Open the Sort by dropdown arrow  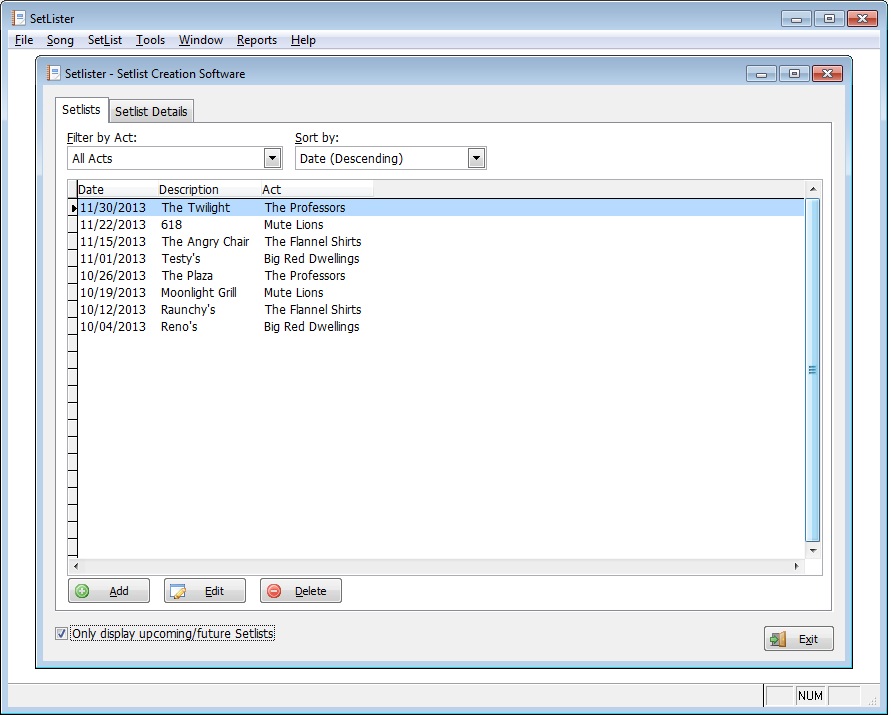click(476, 158)
